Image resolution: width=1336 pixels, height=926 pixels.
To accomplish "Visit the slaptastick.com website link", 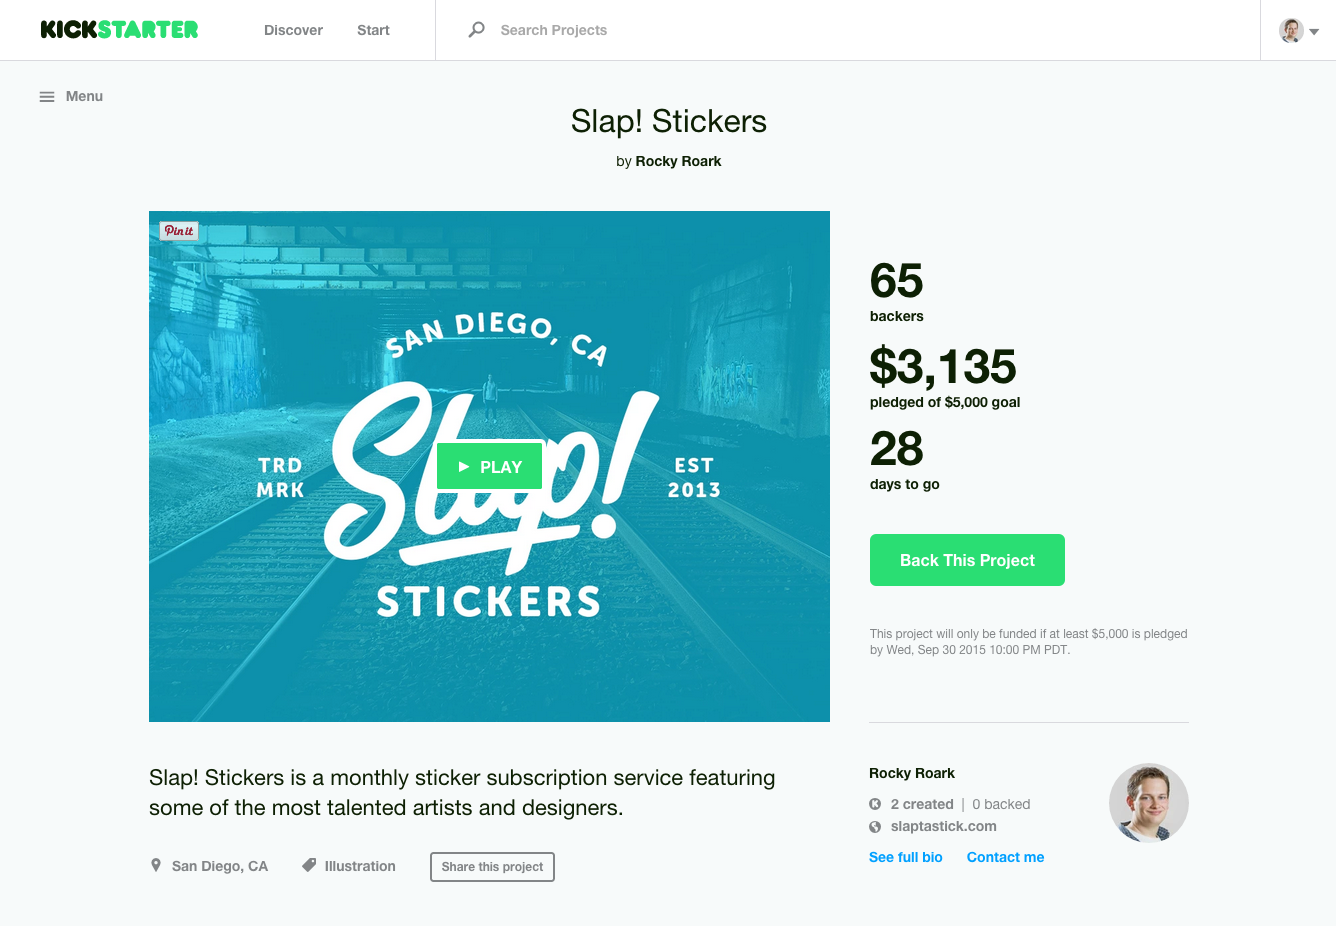I will [x=943, y=826].
